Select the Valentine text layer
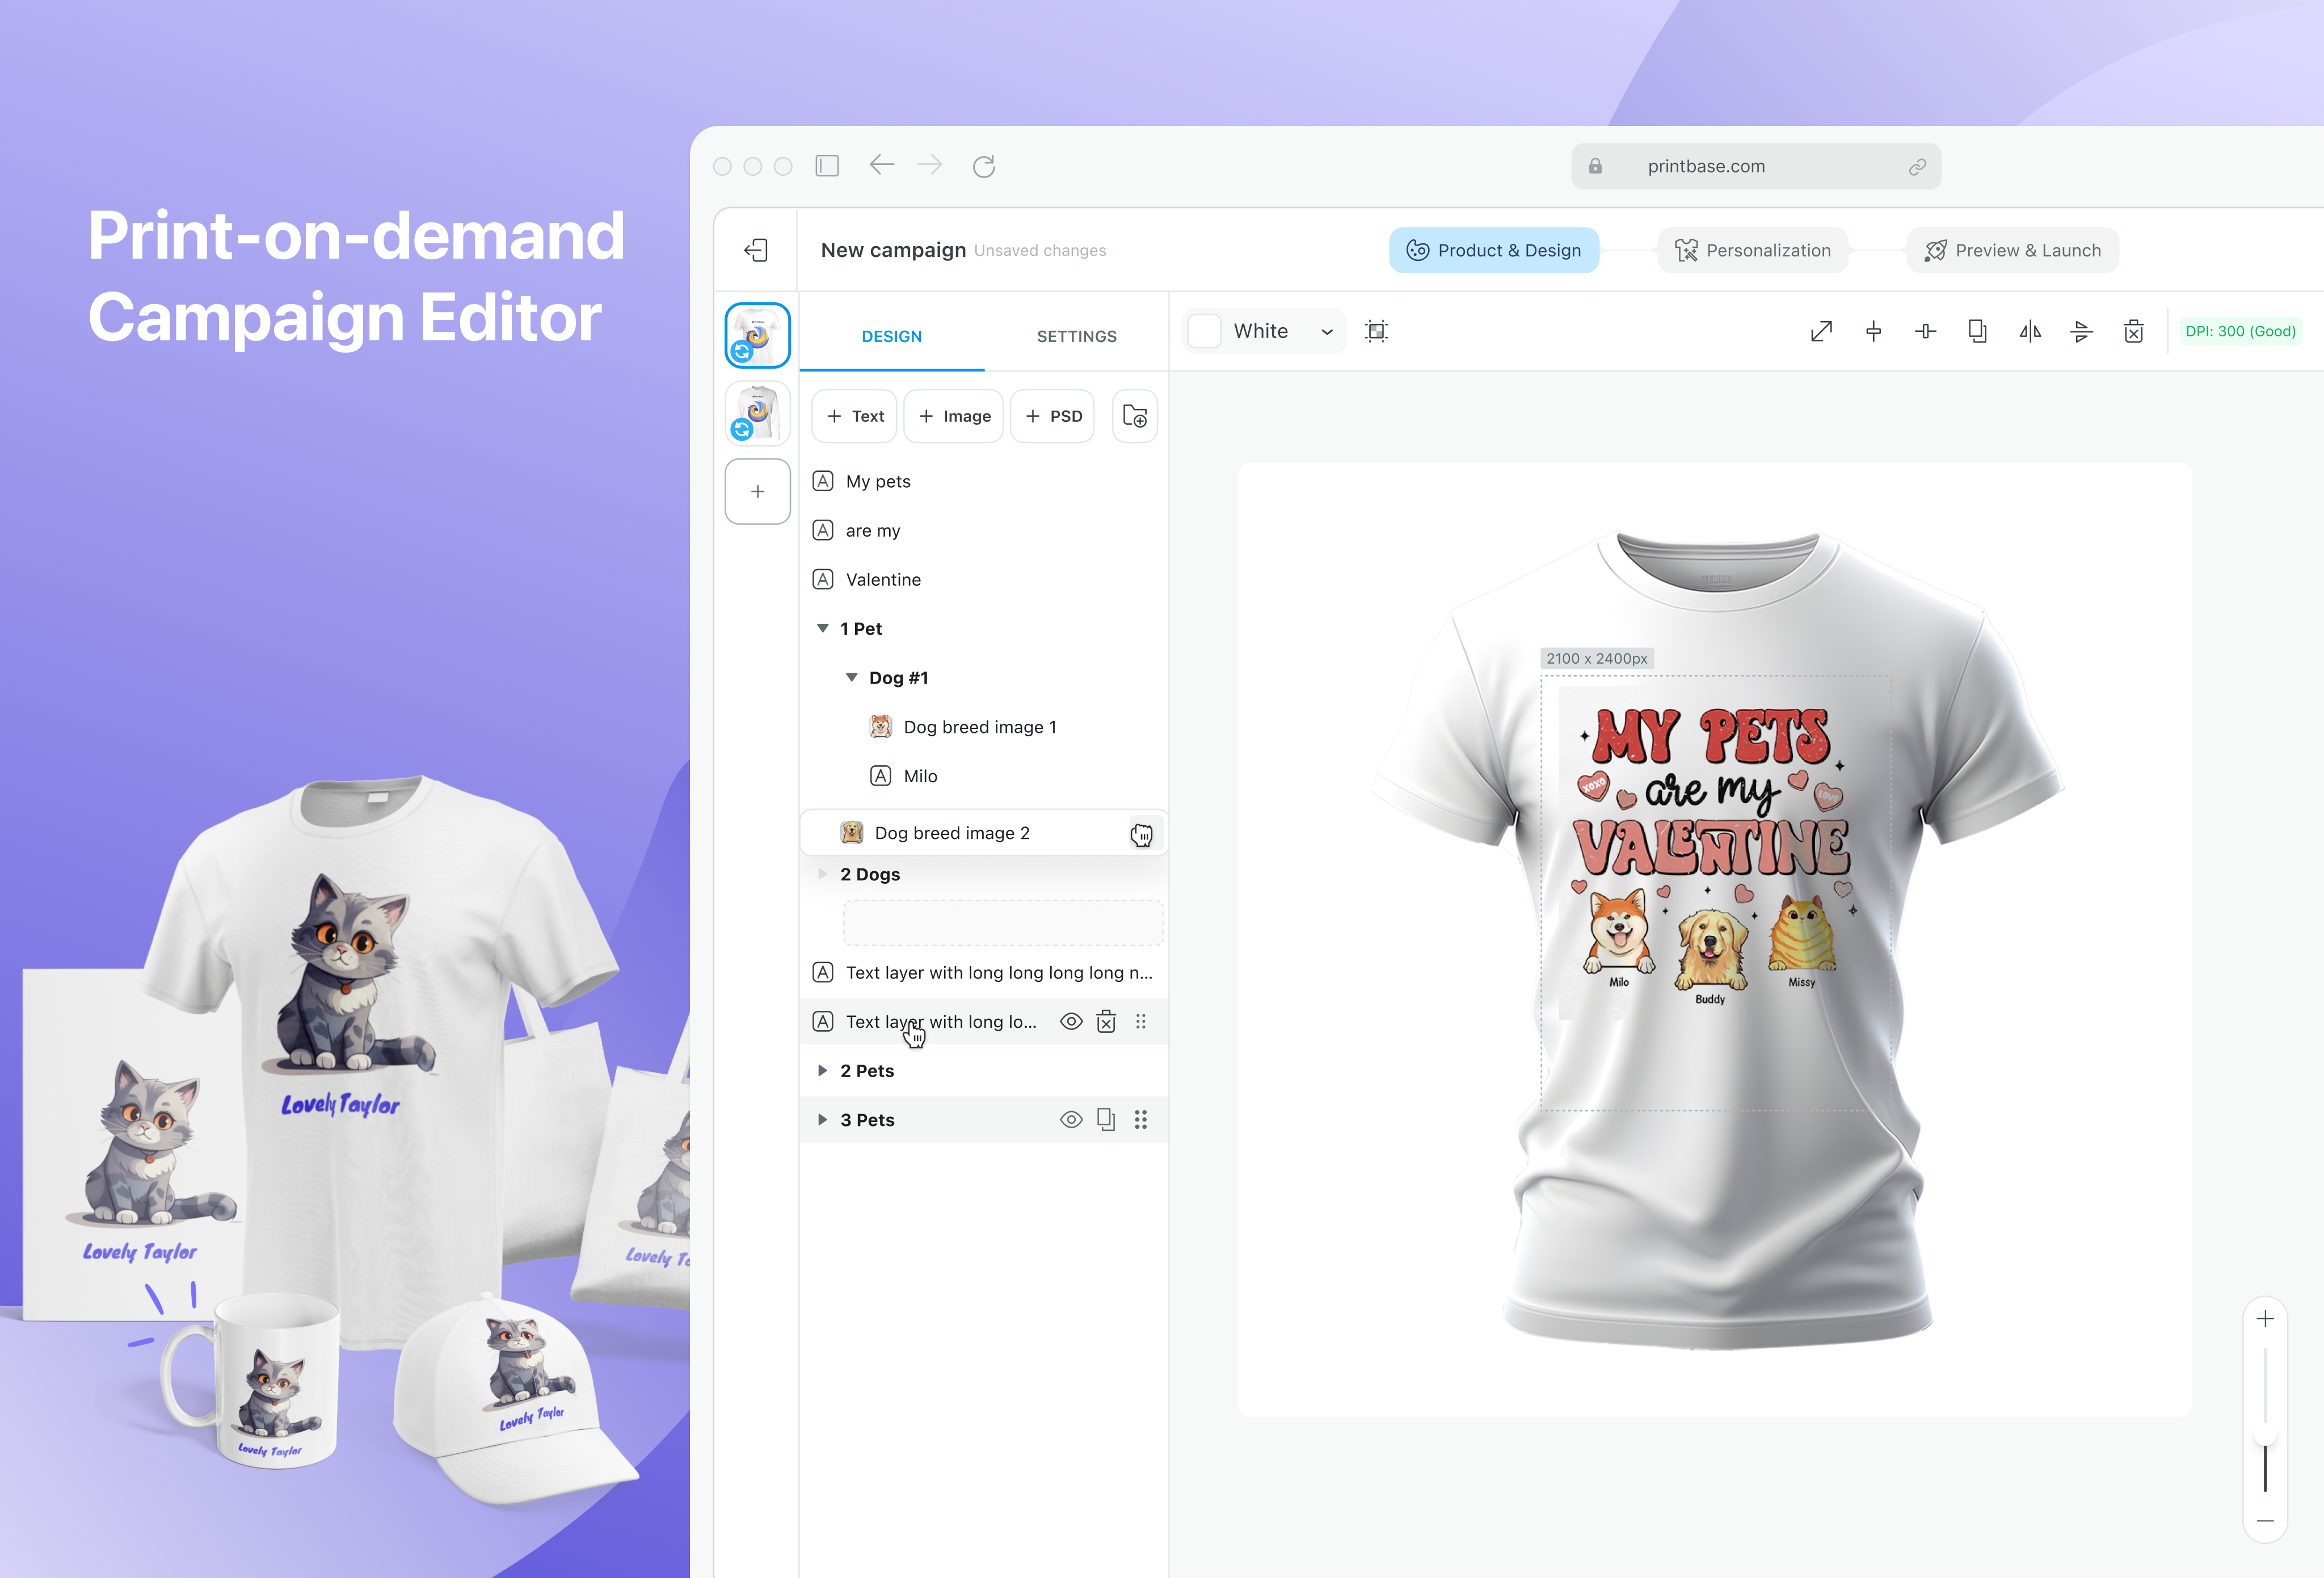Screen dimensions: 2324x1578 [984, 579]
